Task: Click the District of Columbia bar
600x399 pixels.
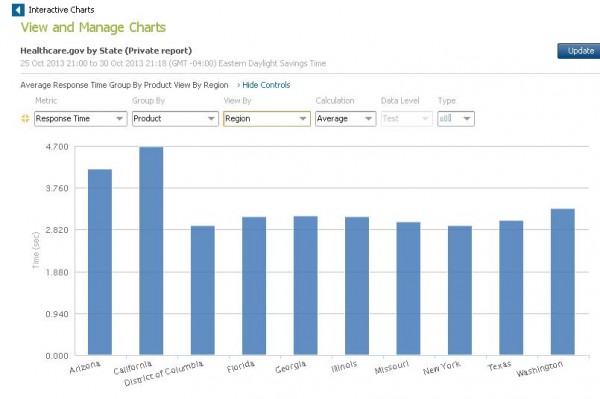Action: (203, 290)
